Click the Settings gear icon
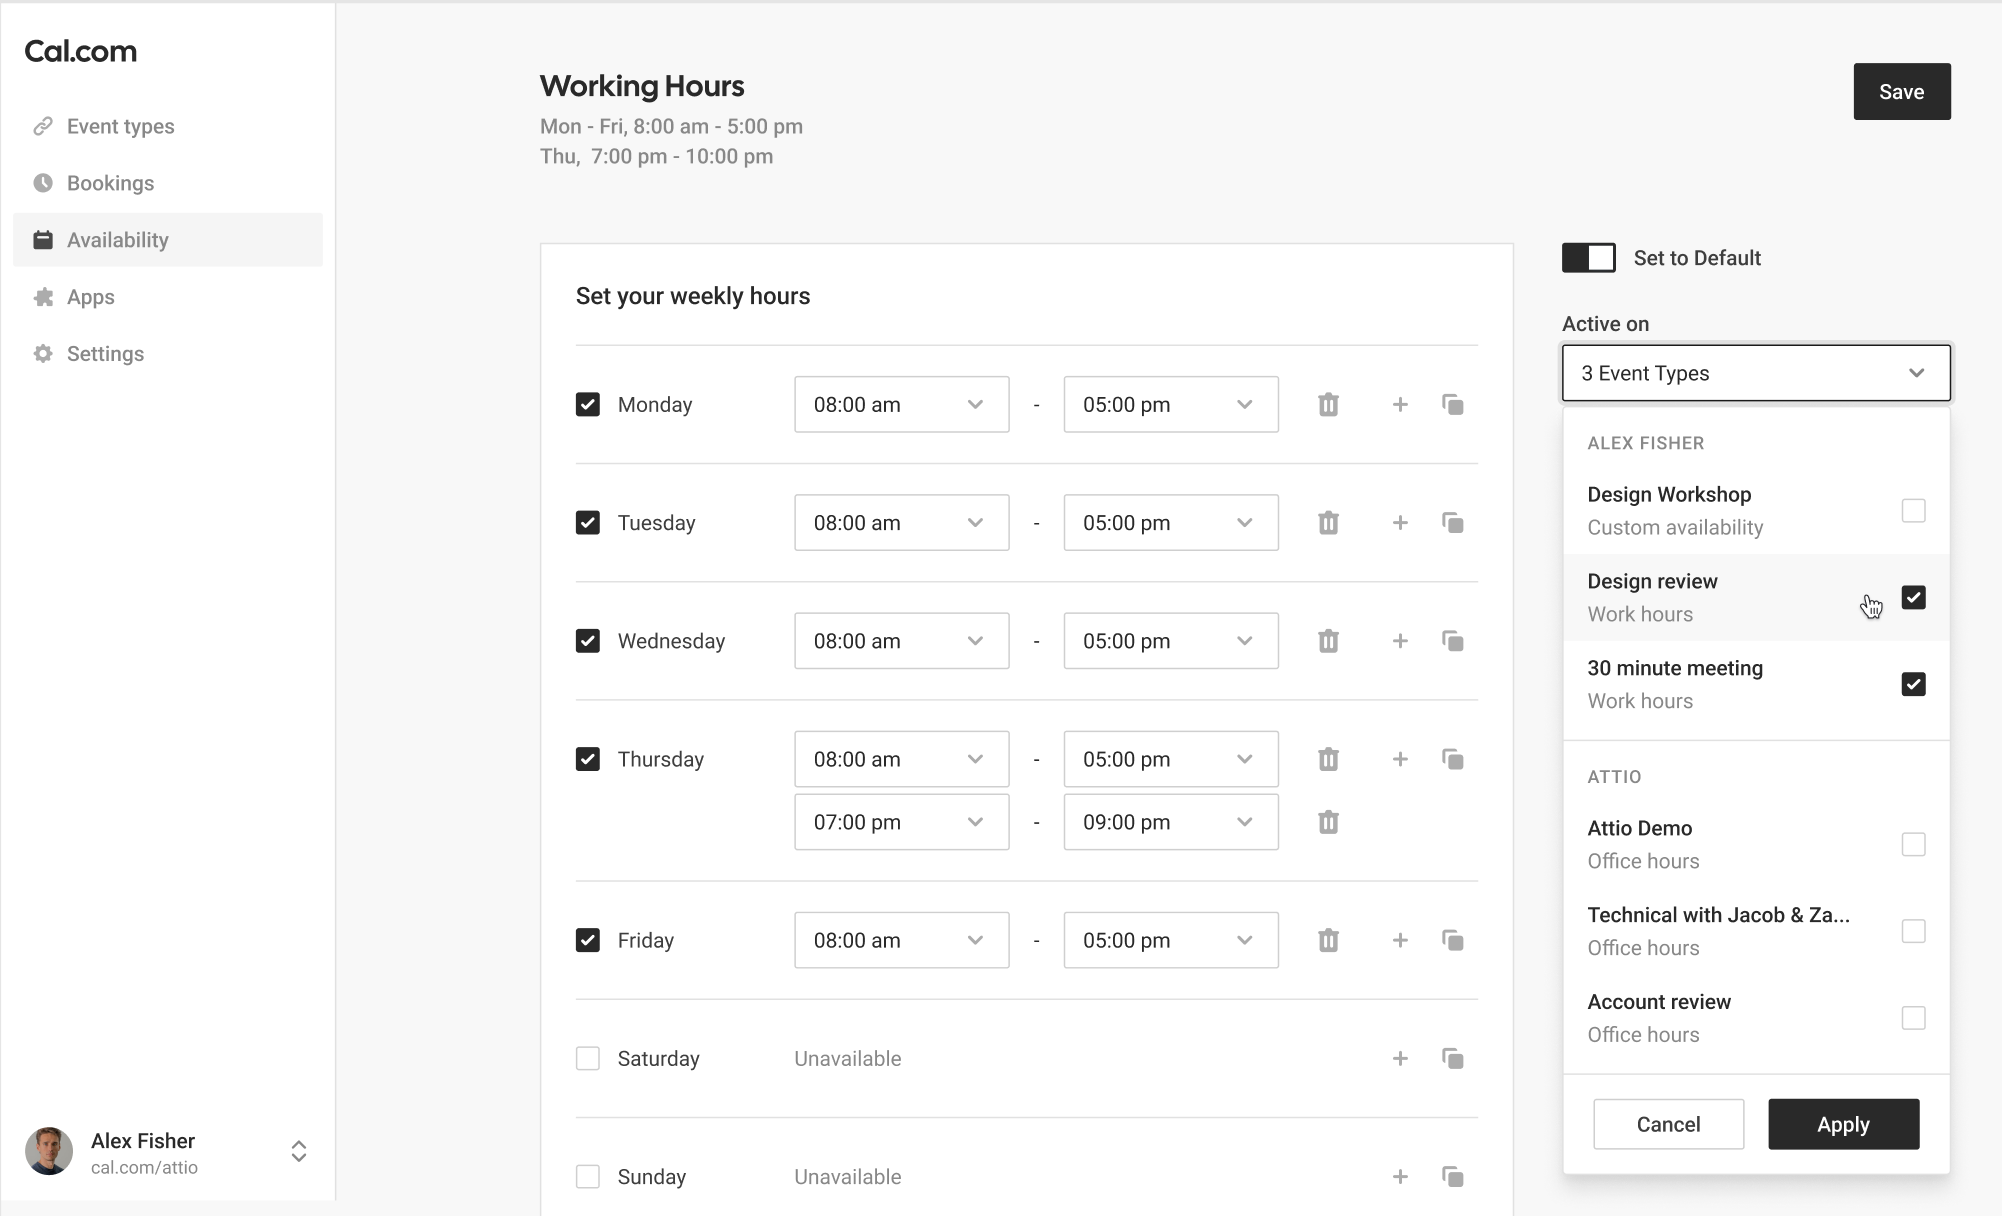Image resolution: width=2002 pixels, height=1216 pixels. 42,353
